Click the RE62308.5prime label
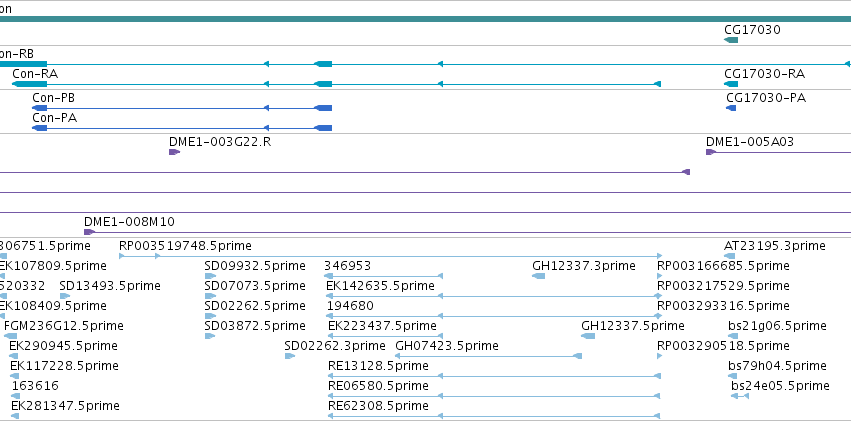This screenshot has width=851, height=421. pyautogui.click(x=378, y=406)
